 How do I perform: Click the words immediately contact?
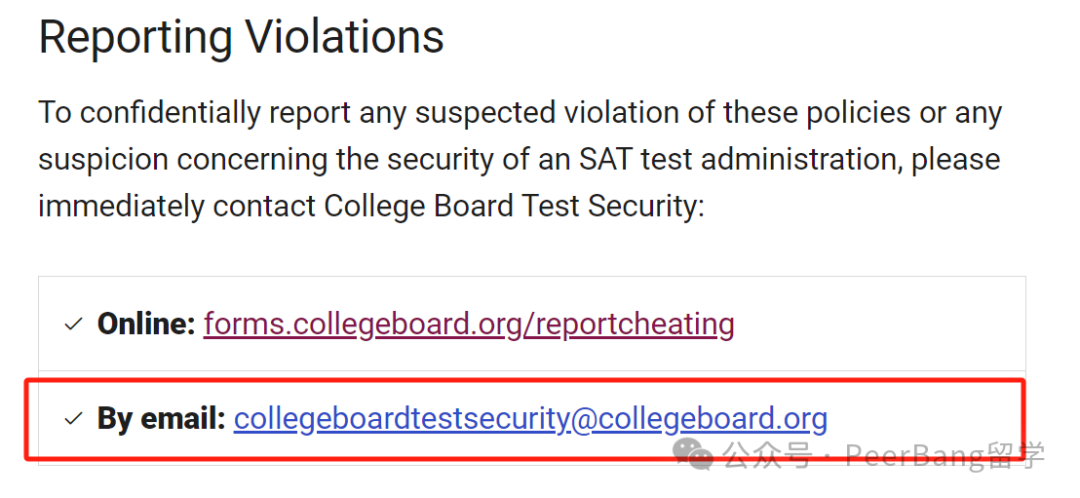tap(177, 206)
